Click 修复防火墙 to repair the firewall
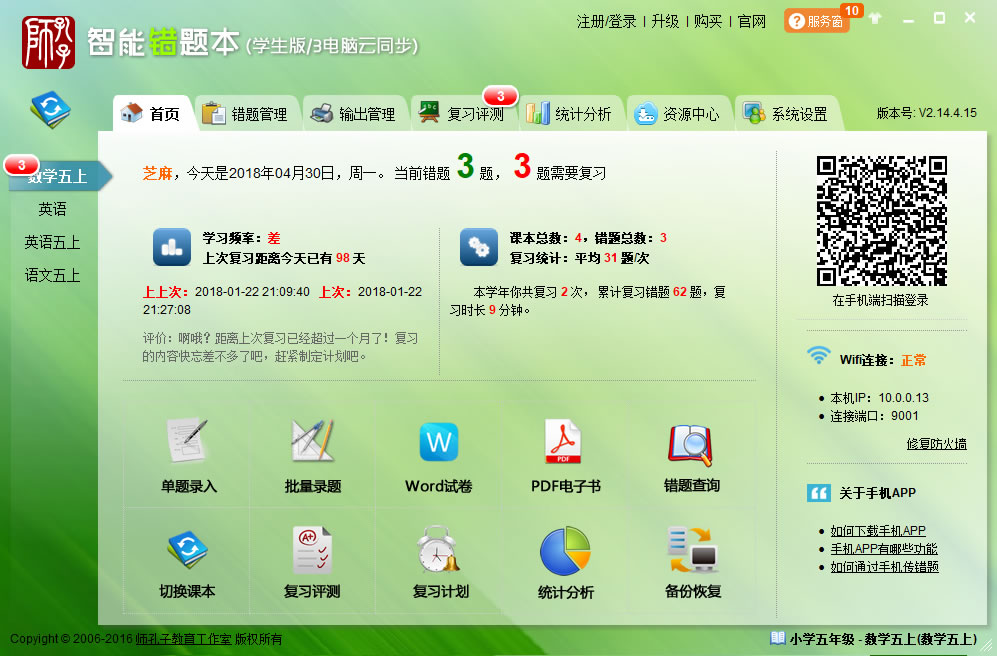Screen dimensions: 997x656 (937, 443)
